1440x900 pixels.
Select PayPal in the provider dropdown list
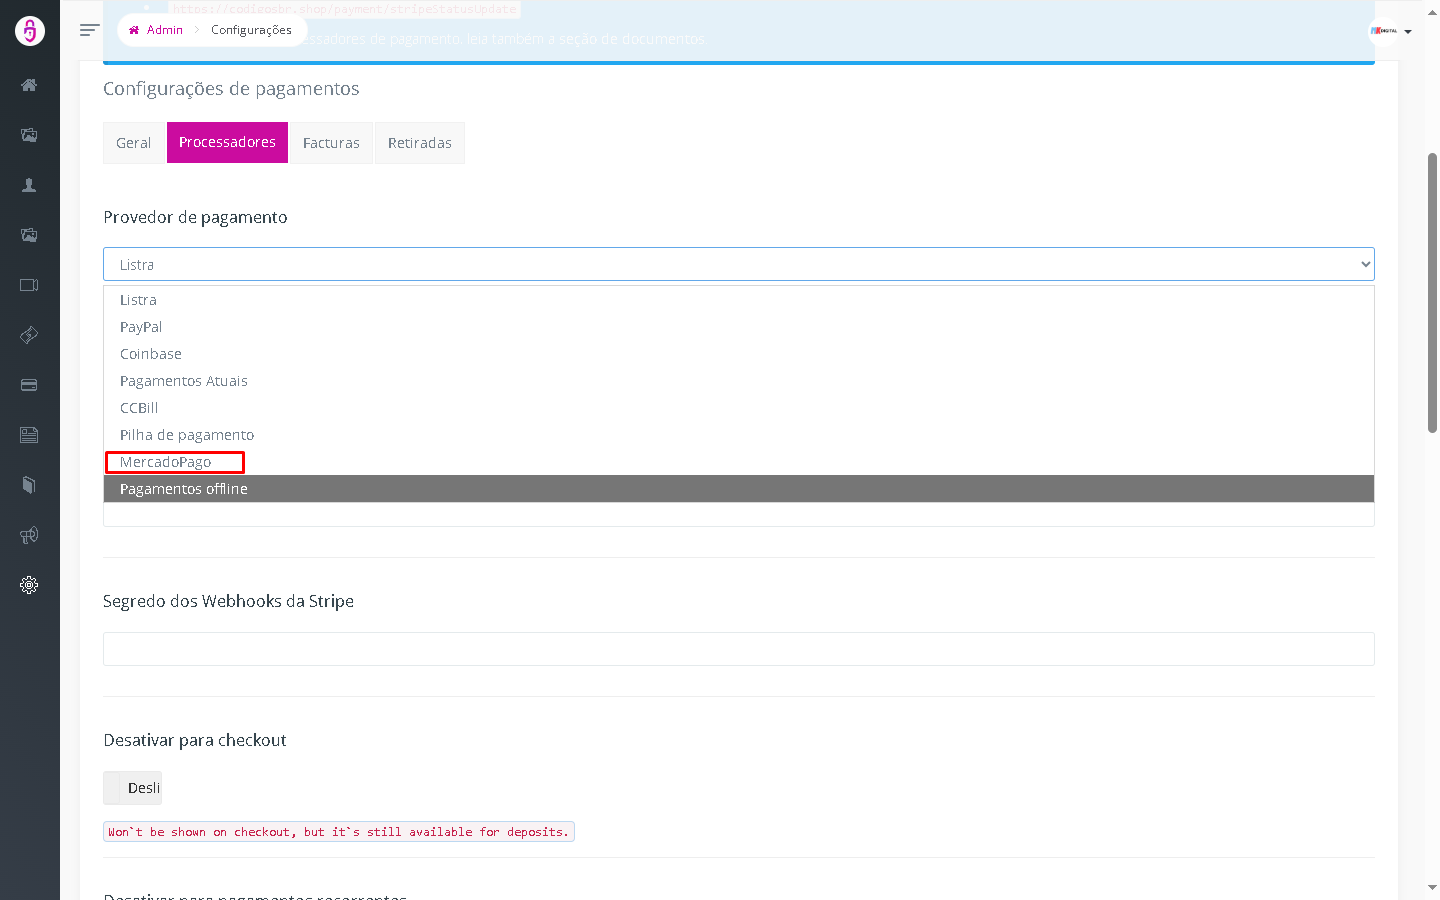tap(141, 327)
